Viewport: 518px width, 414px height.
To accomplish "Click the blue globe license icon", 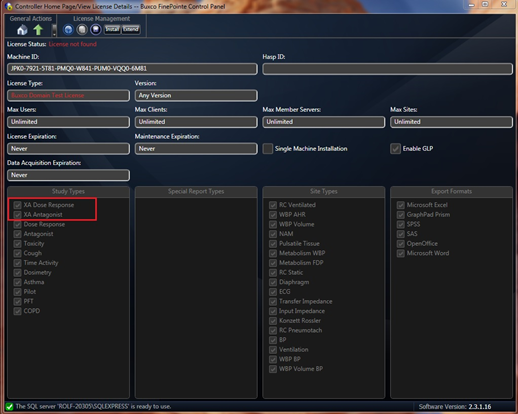I will point(68,30).
